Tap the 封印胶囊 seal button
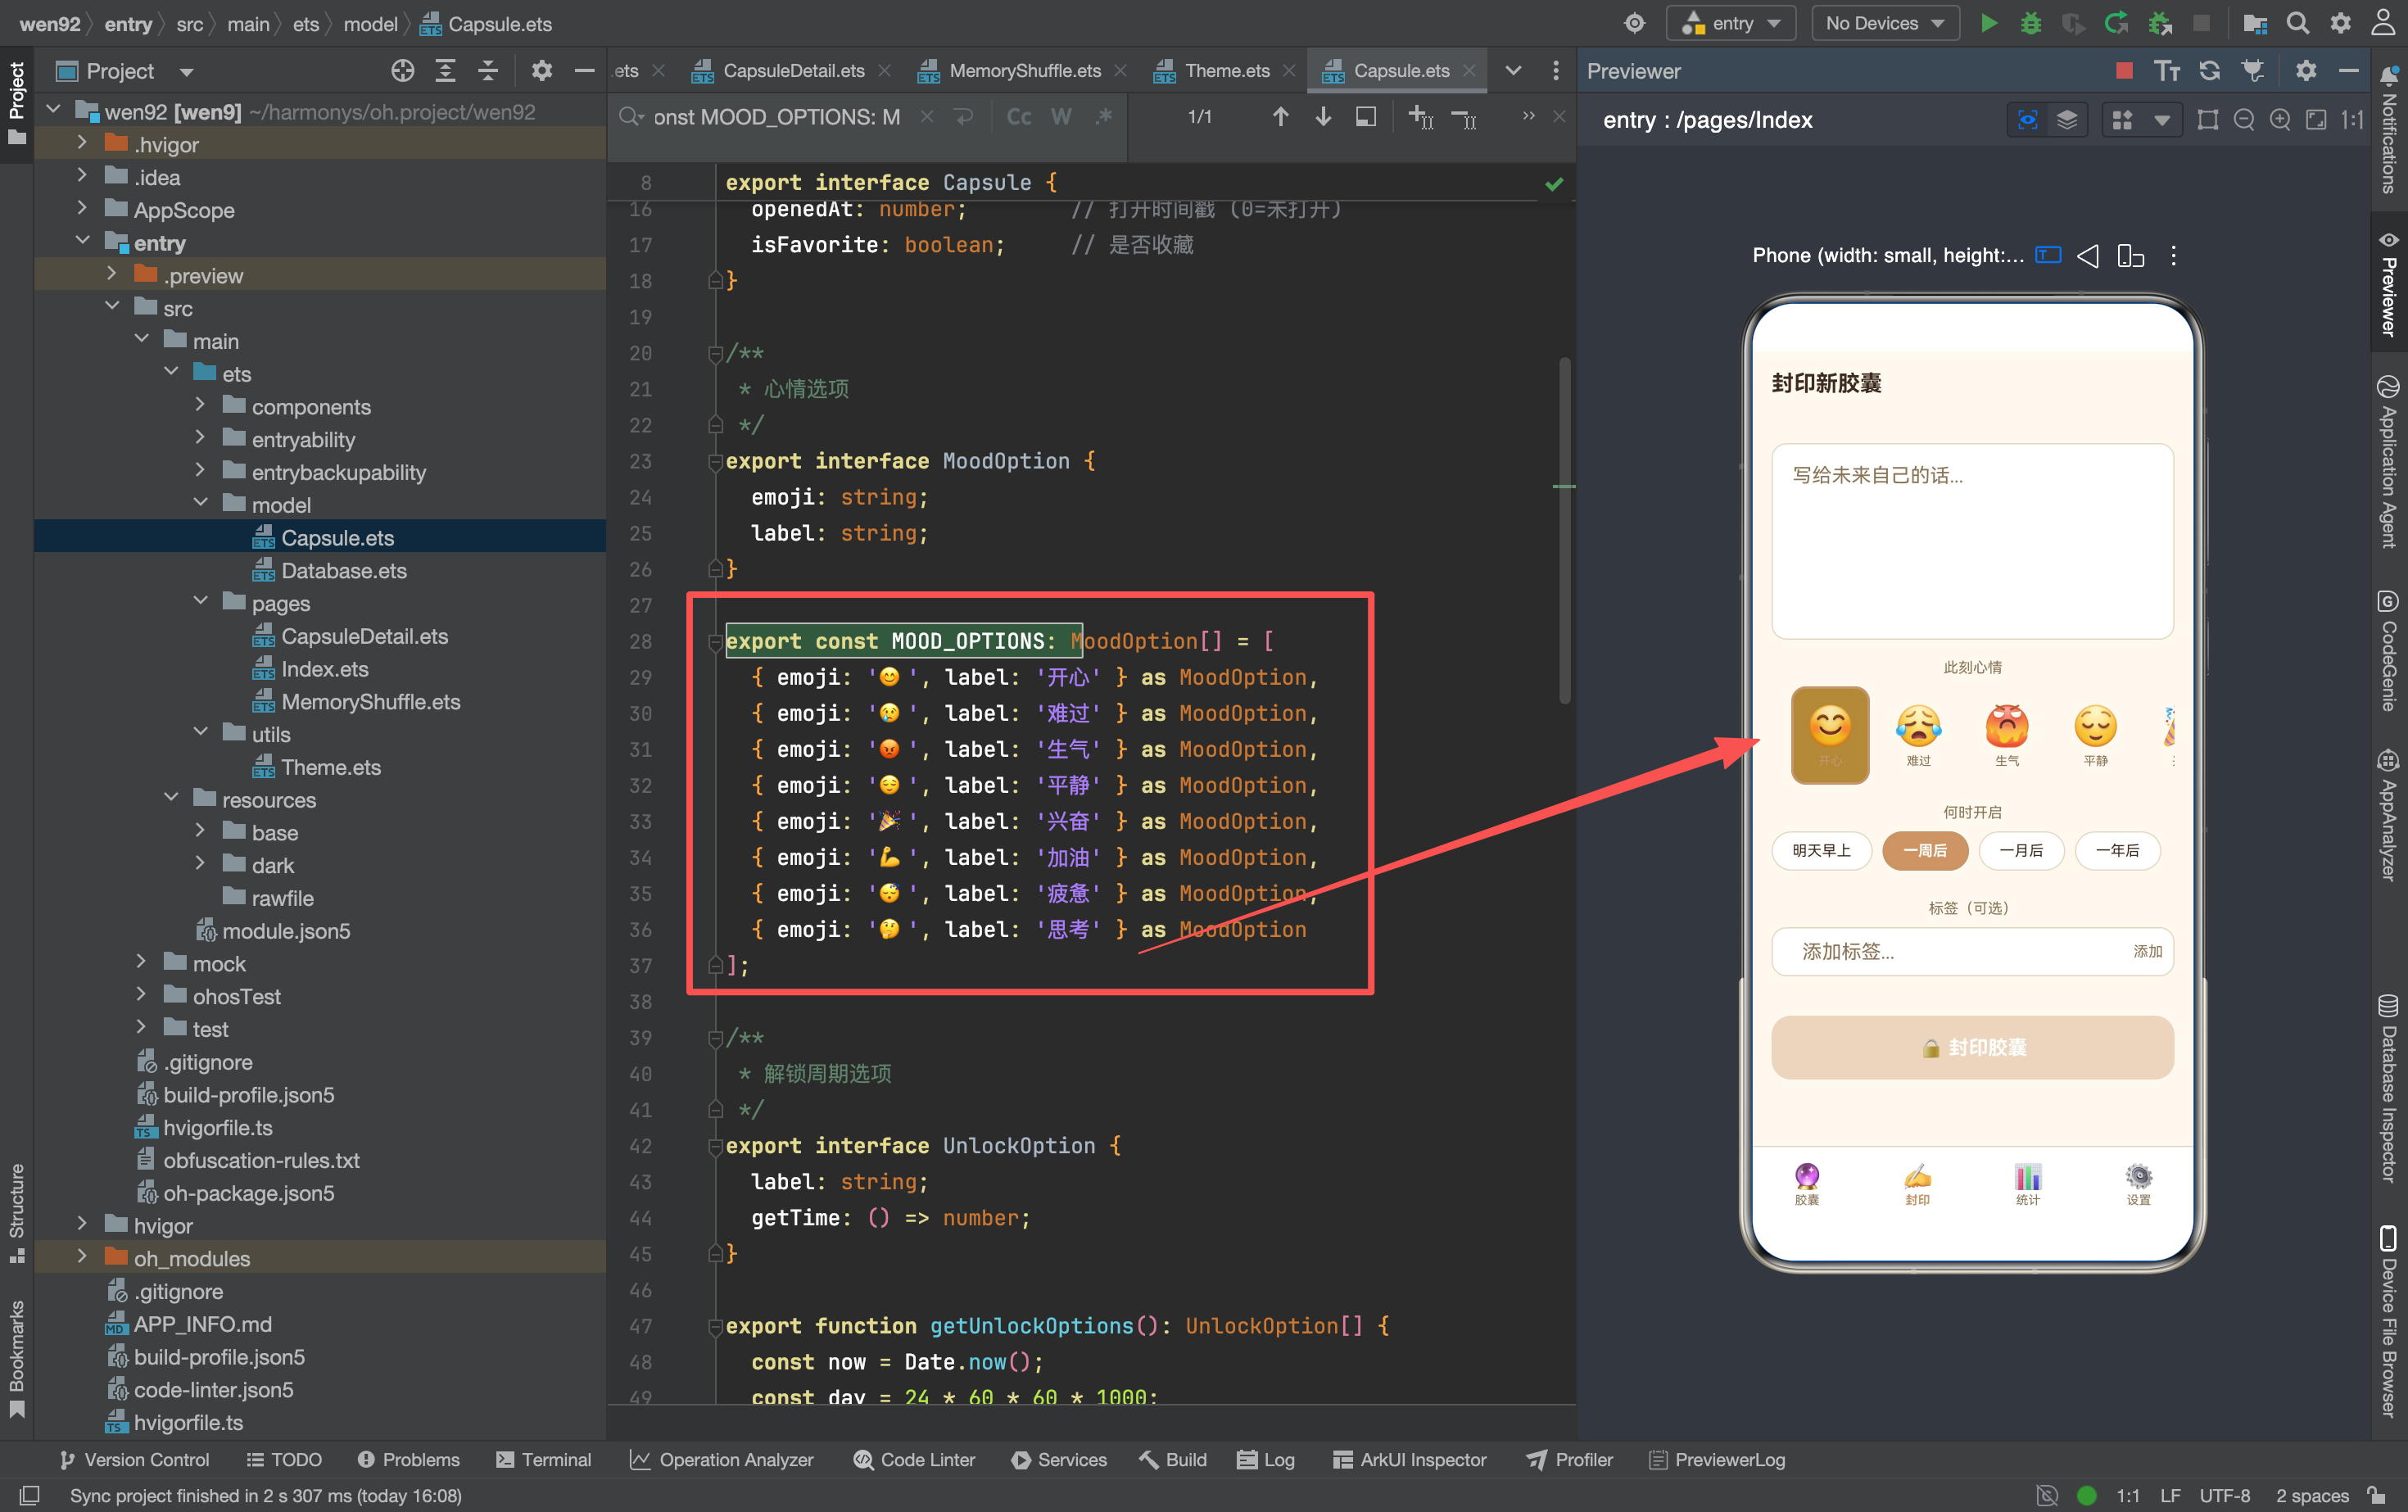This screenshot has width=2408, height=1512. point(1972,1047)
